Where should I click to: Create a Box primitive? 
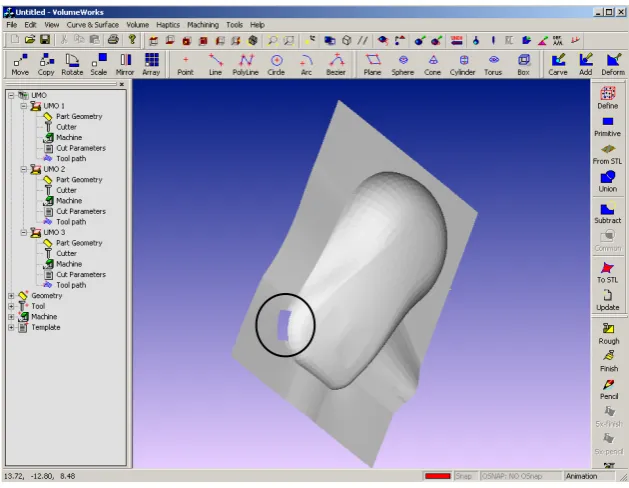523,65
